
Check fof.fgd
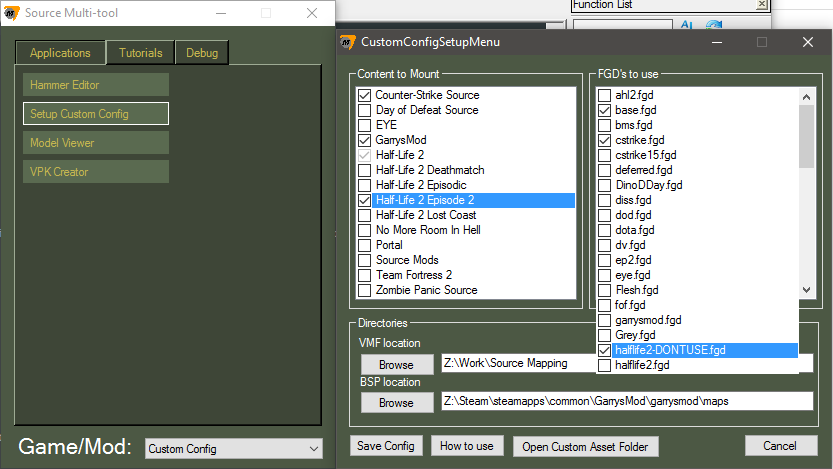pos(604,305)
